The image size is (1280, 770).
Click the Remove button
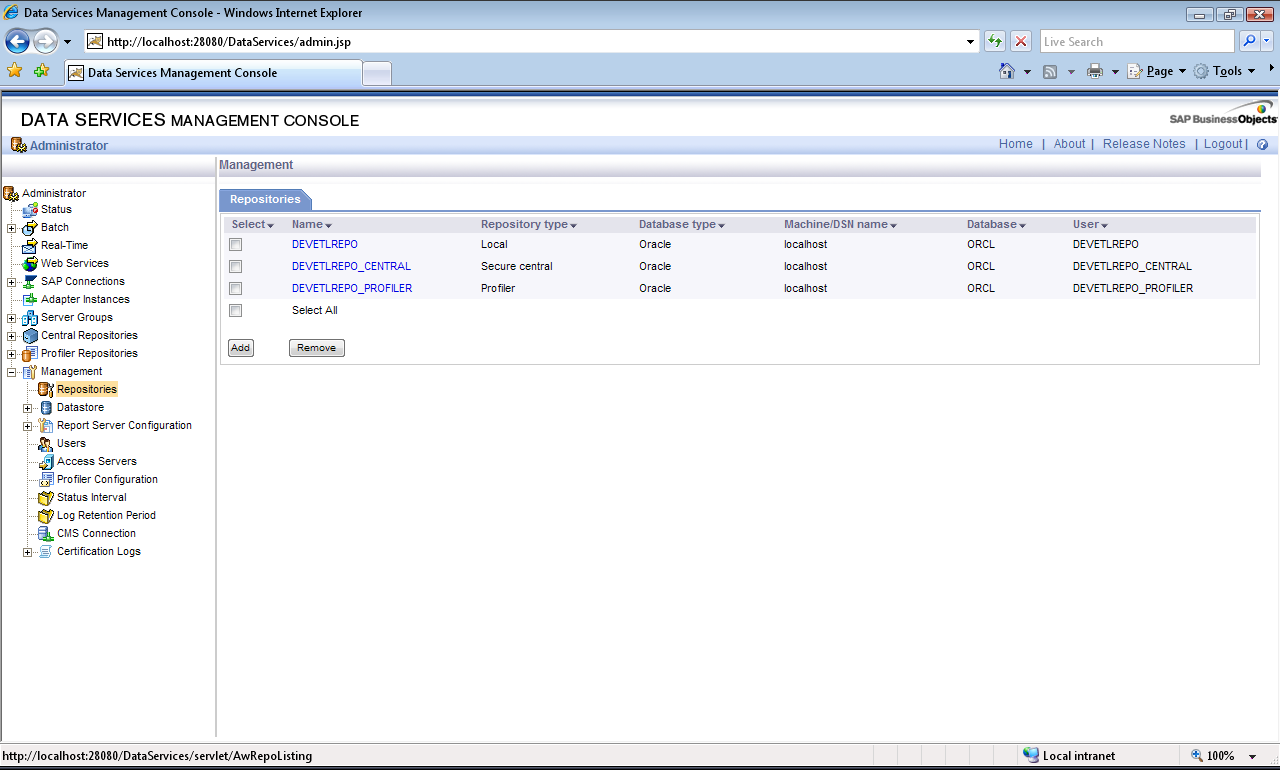pyautogui.click(x=317, y=348)
